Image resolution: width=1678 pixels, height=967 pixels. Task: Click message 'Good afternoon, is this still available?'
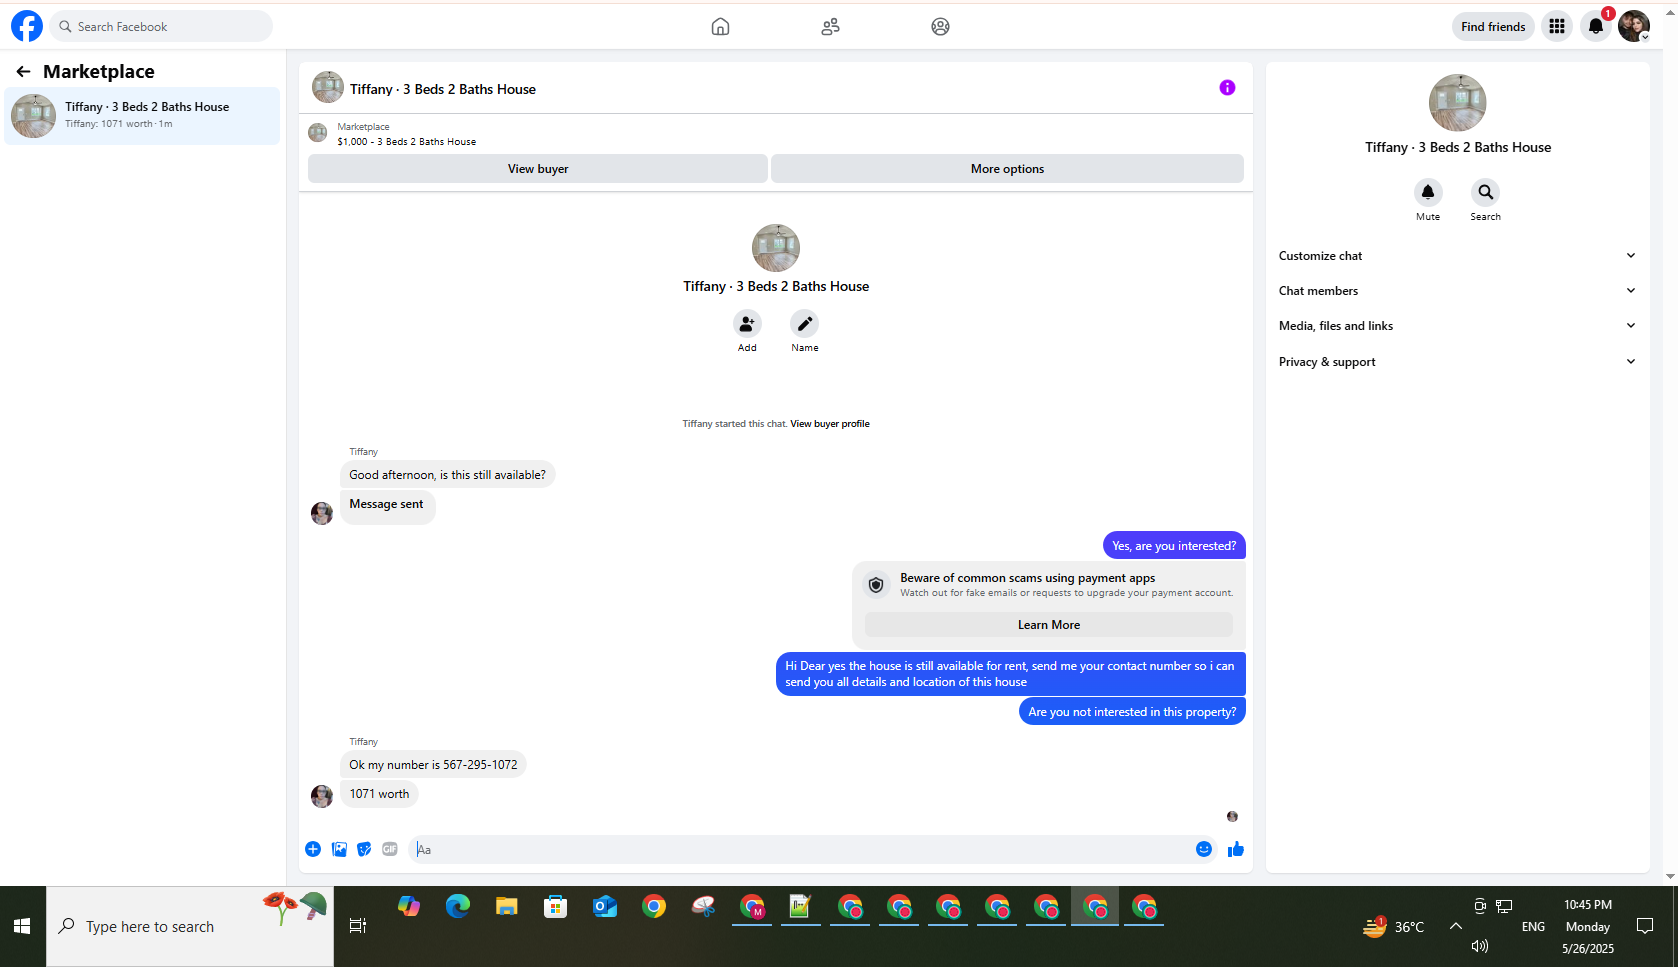click(447, 475)
